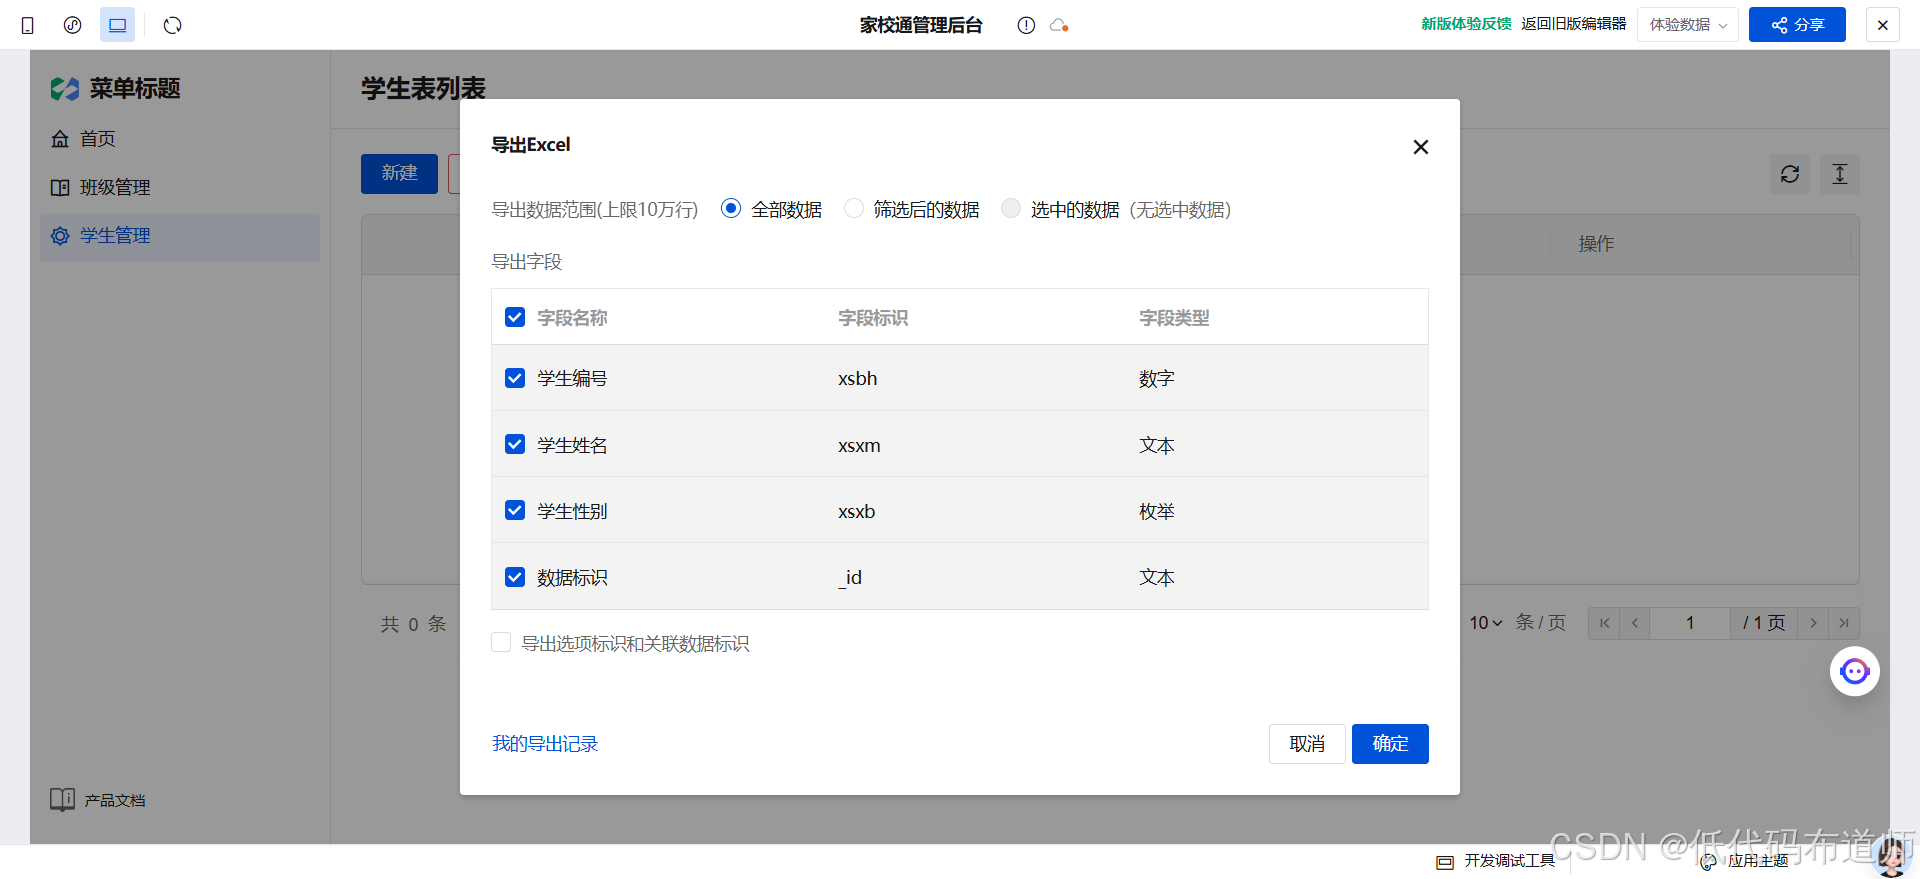Viewport: 1920px width, 879px height.
Task: Open the 体验数据 dropdown
Action: (x=1688, y=25)
